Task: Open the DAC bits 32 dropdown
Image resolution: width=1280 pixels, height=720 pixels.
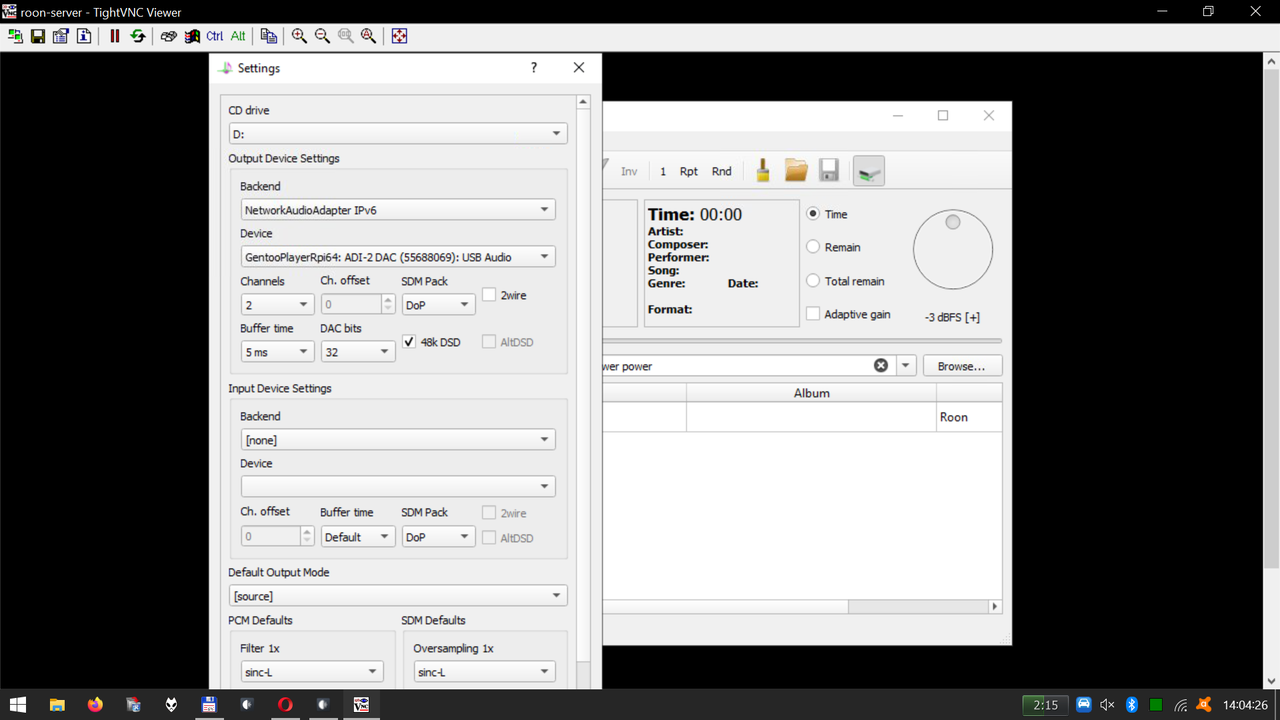Action: tap(358, 352)
